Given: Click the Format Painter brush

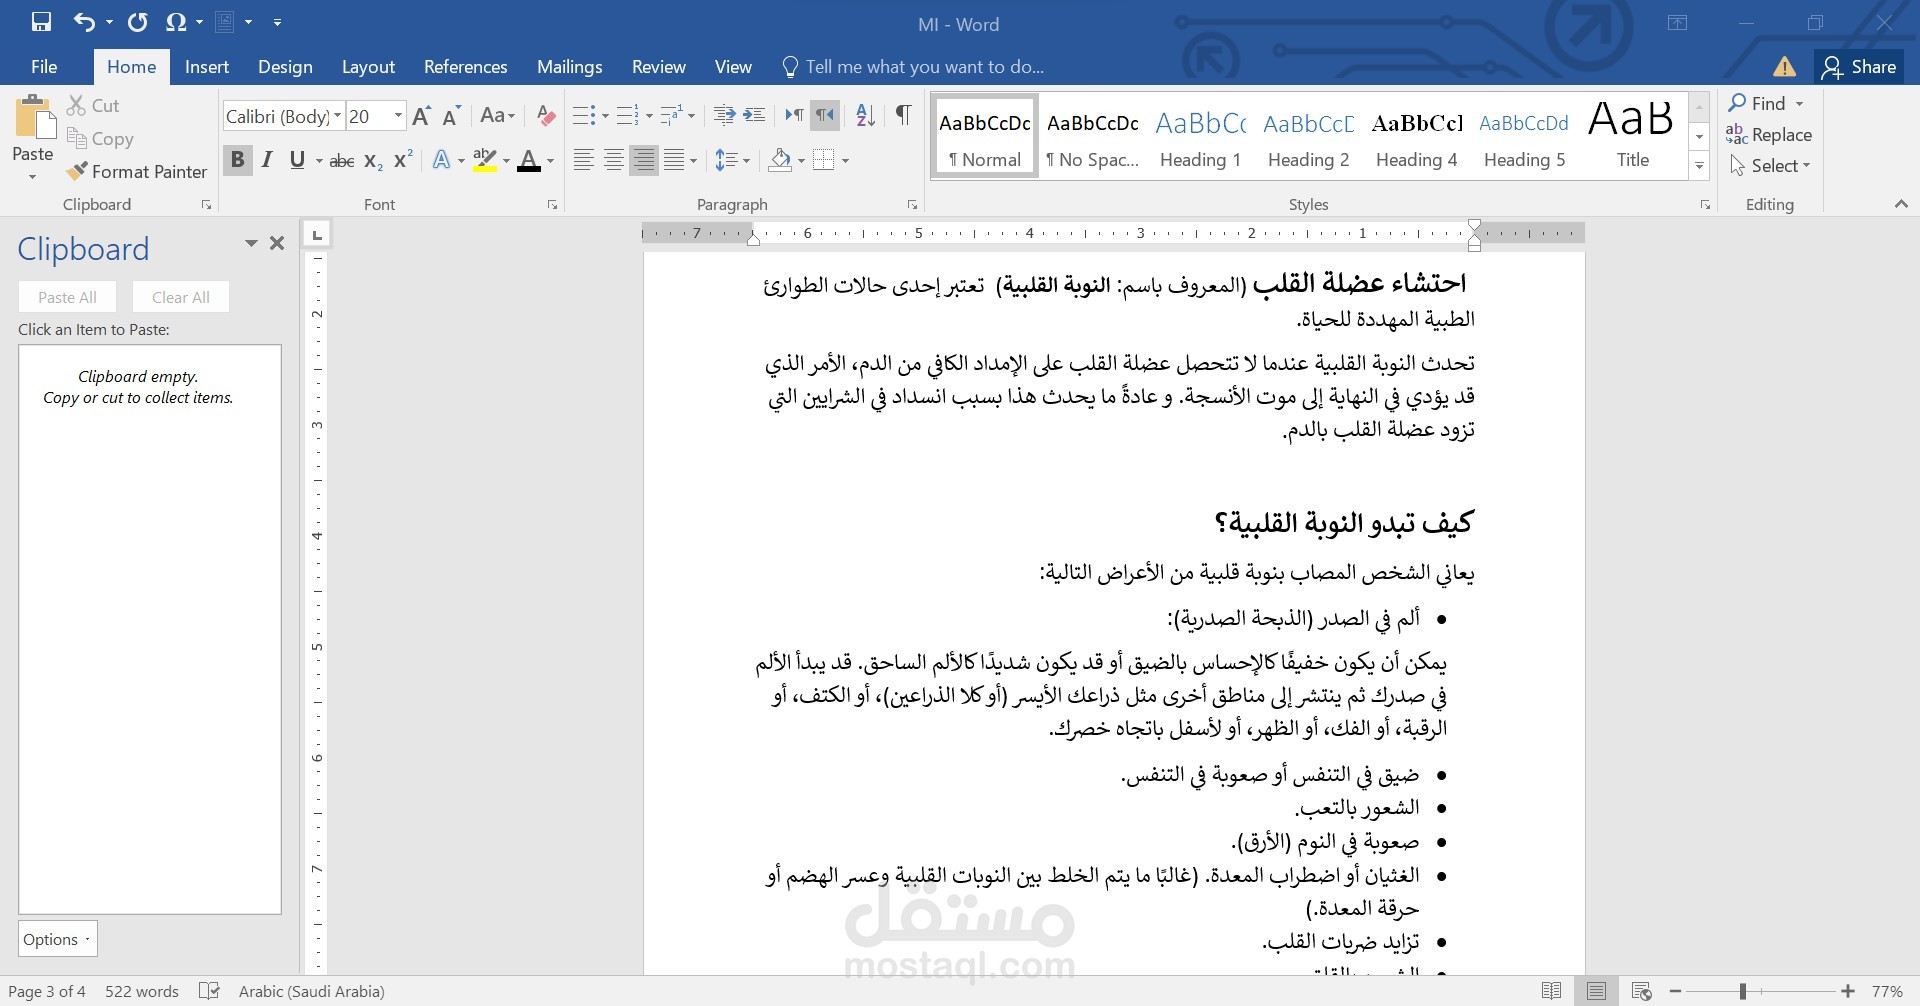Looking at the screenshot, I should 77,172.
